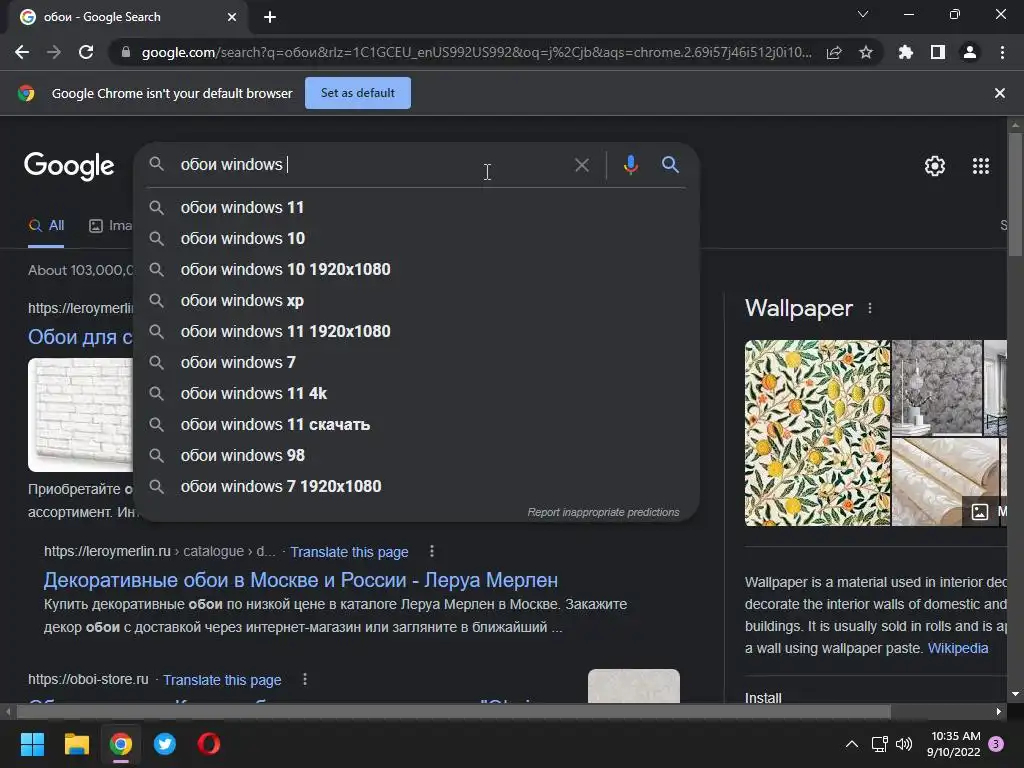Reload the current page
The width and height of the screenshot is (1024, 768).
click(86, 52)
